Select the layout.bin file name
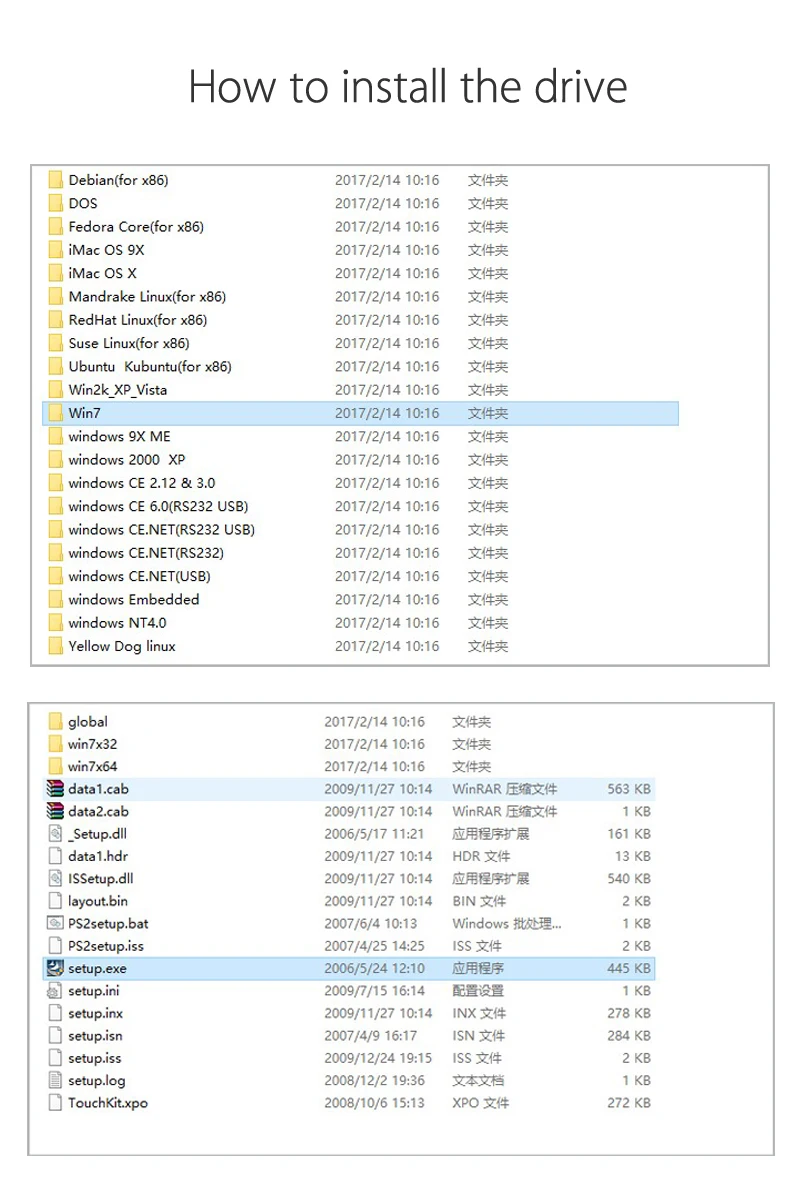The width and height of the screenshot is (800, 1200). click(x=98, y=901)
